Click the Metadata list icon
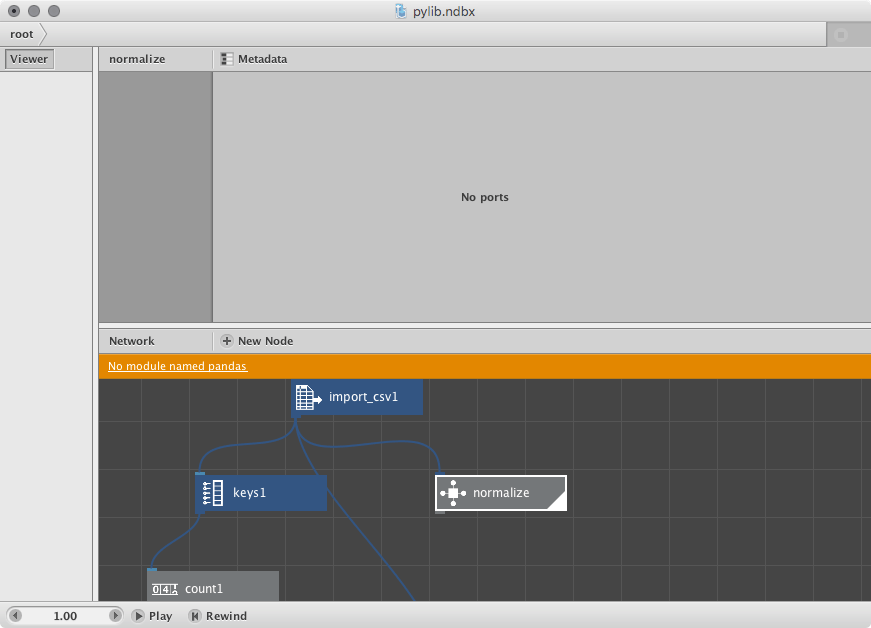Screen dimensions: 871x628 pyautogui.click(x=227, y=59)
